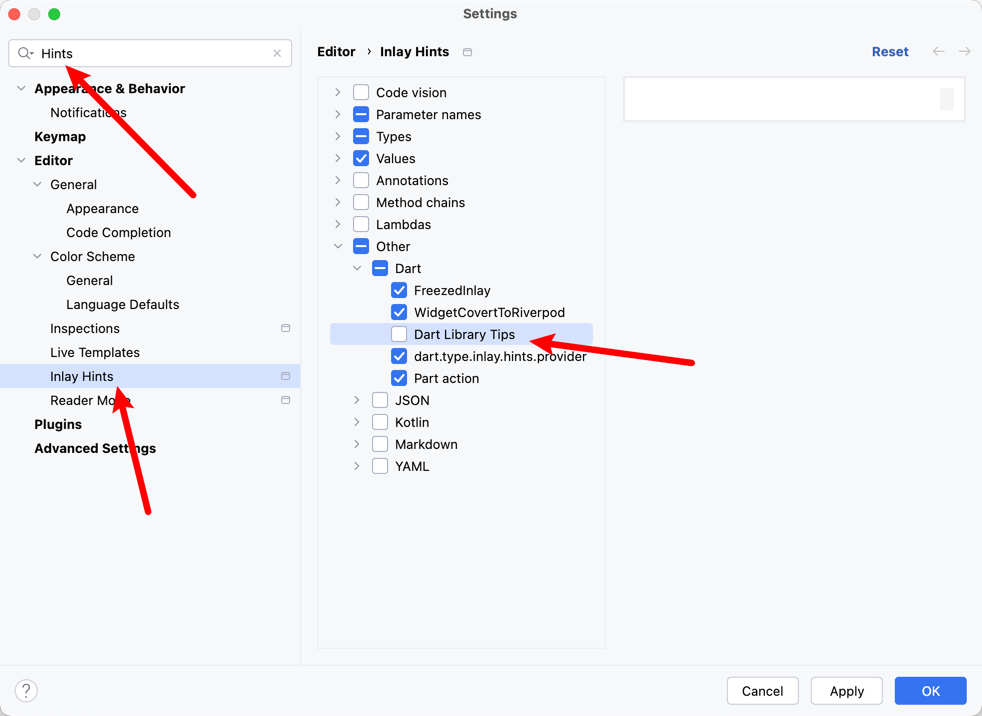
Task: Expand the Parameter names node
Action: tap(338, 114)
